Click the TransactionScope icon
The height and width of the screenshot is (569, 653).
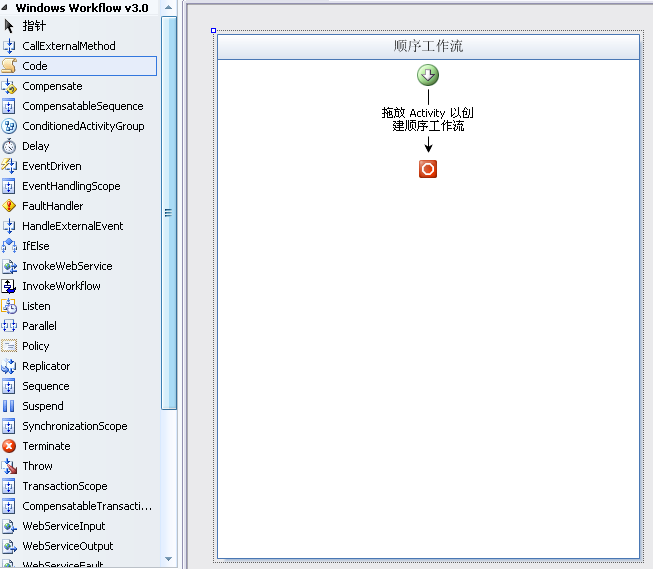(x=9, y=486)
